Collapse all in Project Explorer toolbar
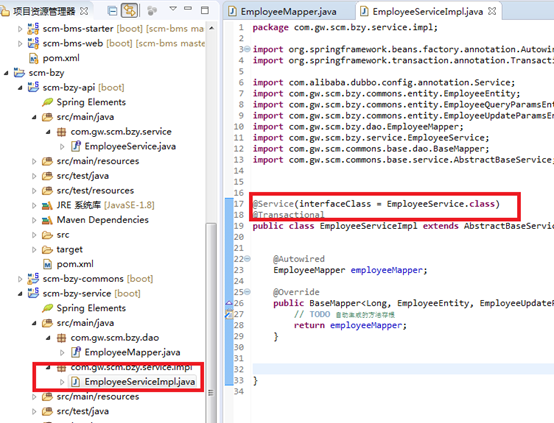The width and height of the screenshot is (554, 423). pyautogui.click(x=112, y=11)
